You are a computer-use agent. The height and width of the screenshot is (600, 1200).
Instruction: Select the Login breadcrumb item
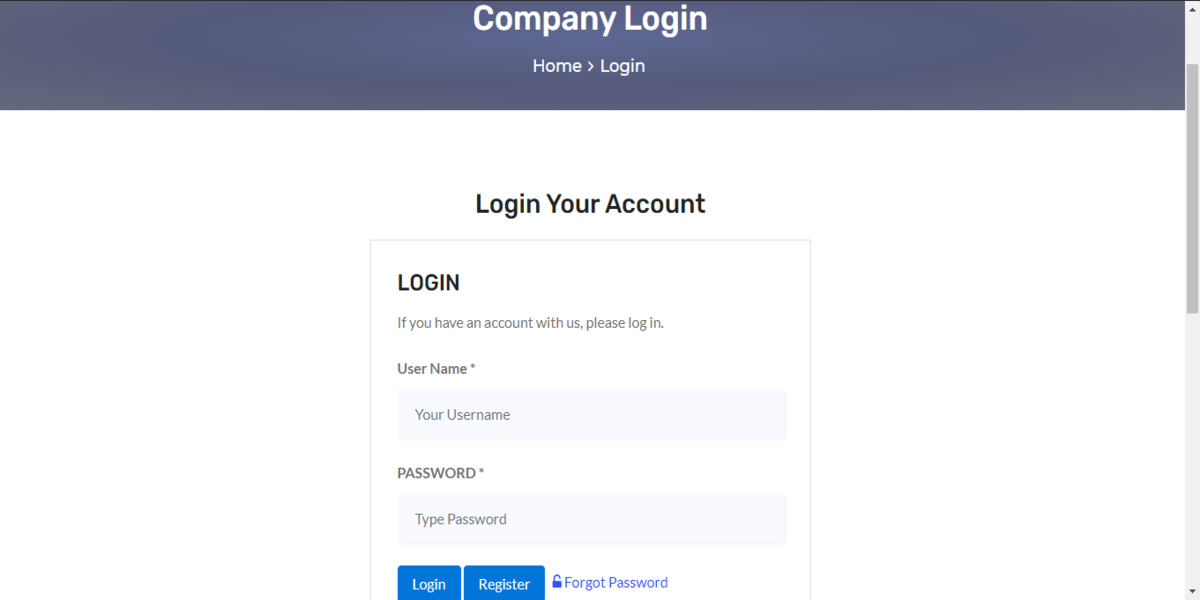tap(622, 66)
